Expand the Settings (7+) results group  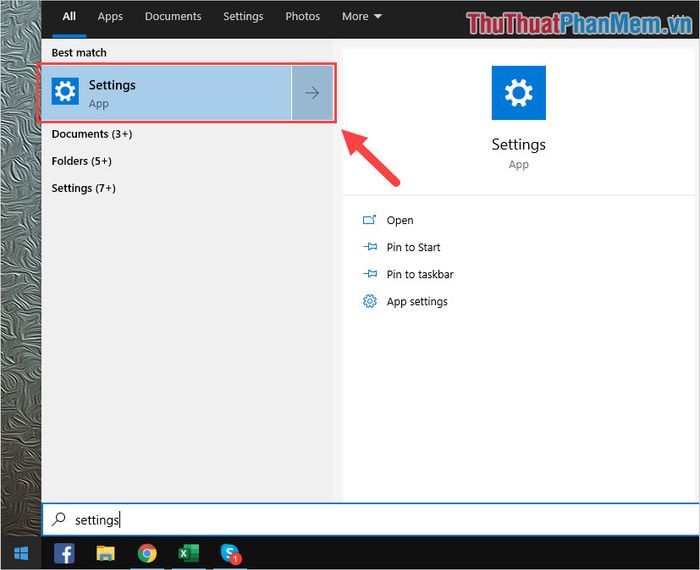tap(83, 188)
